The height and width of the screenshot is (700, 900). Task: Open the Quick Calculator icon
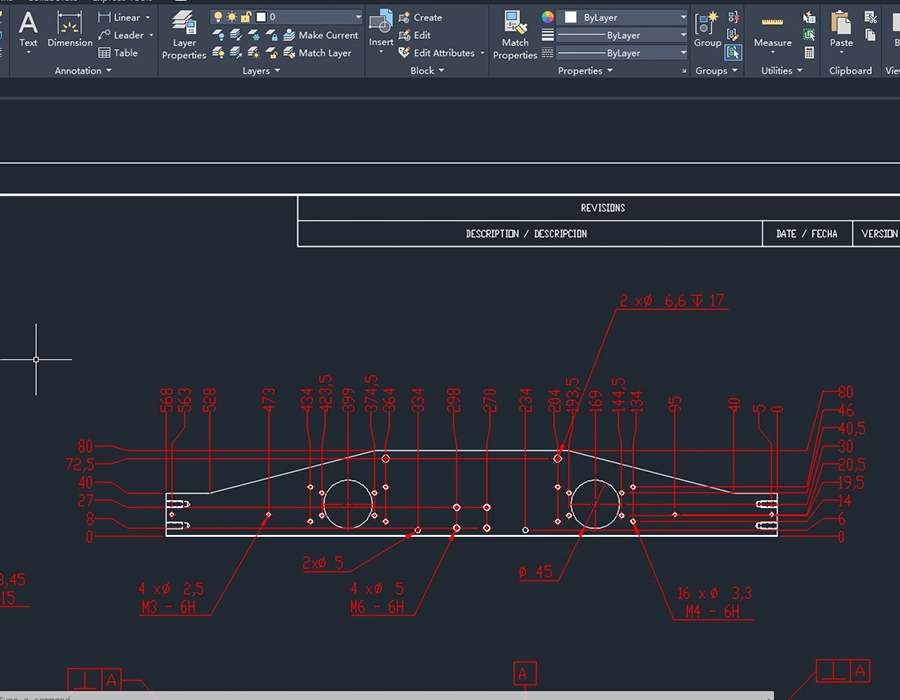(809, 53)
